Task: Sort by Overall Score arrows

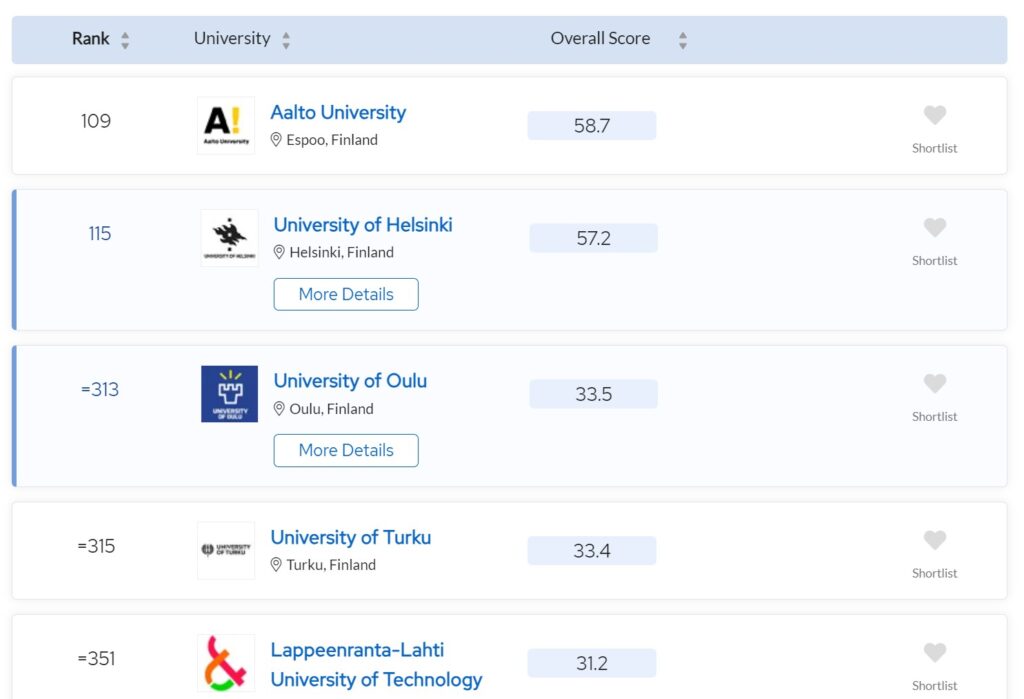Action: pyautogui.click(x=683, y=40)
